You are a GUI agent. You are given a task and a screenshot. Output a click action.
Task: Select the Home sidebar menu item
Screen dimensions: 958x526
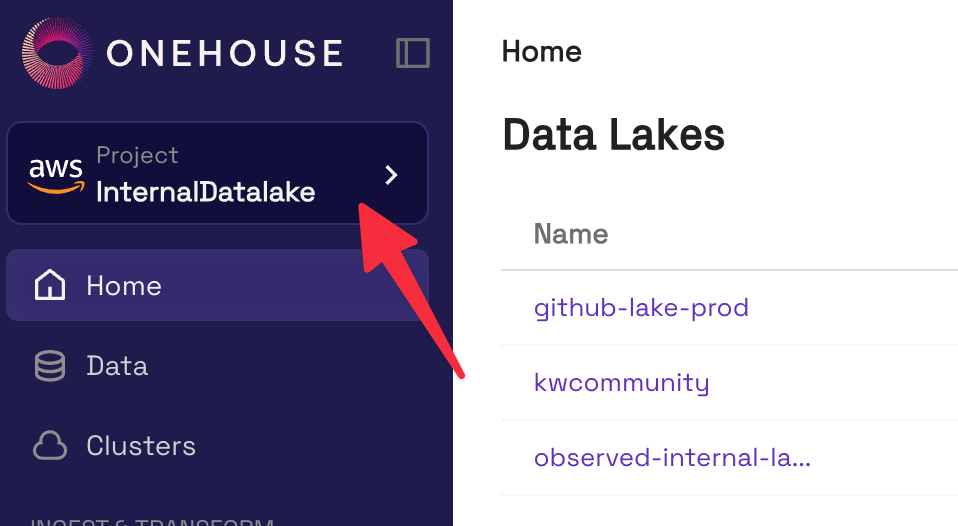tap(124, 286)
